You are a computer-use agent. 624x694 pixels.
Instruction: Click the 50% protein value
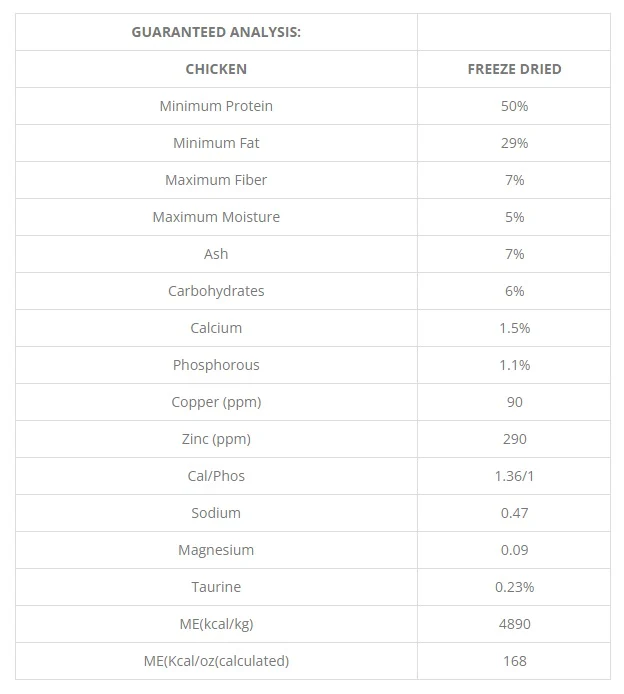point(514,106)
